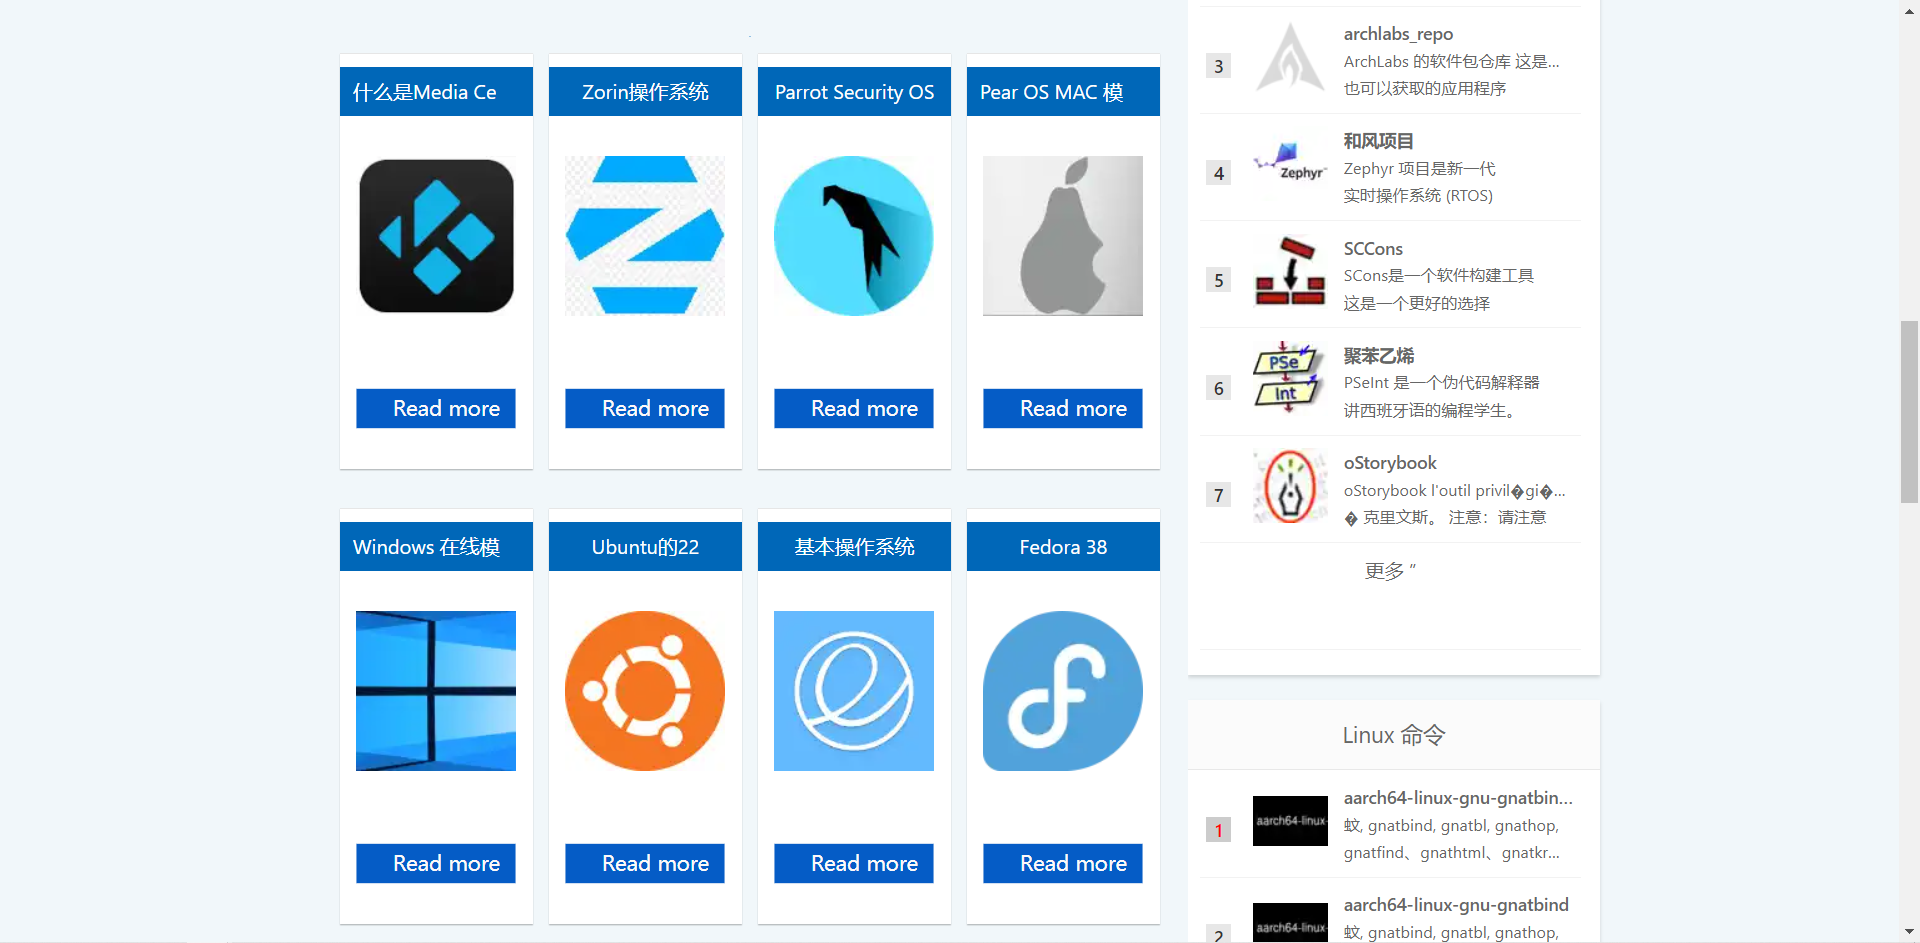Click the text 'Zephyr 项目是新一代'

point(1419,169)
